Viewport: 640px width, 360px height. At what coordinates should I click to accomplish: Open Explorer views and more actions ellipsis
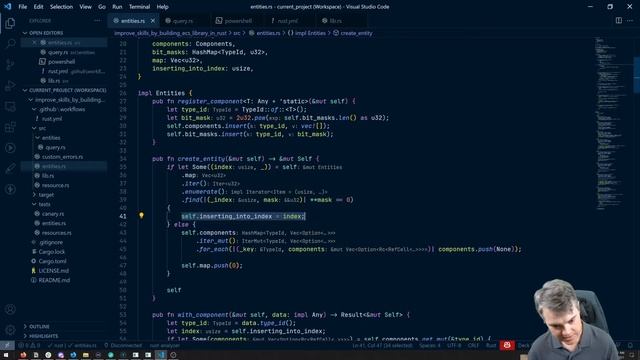click(x=97, y=20)
